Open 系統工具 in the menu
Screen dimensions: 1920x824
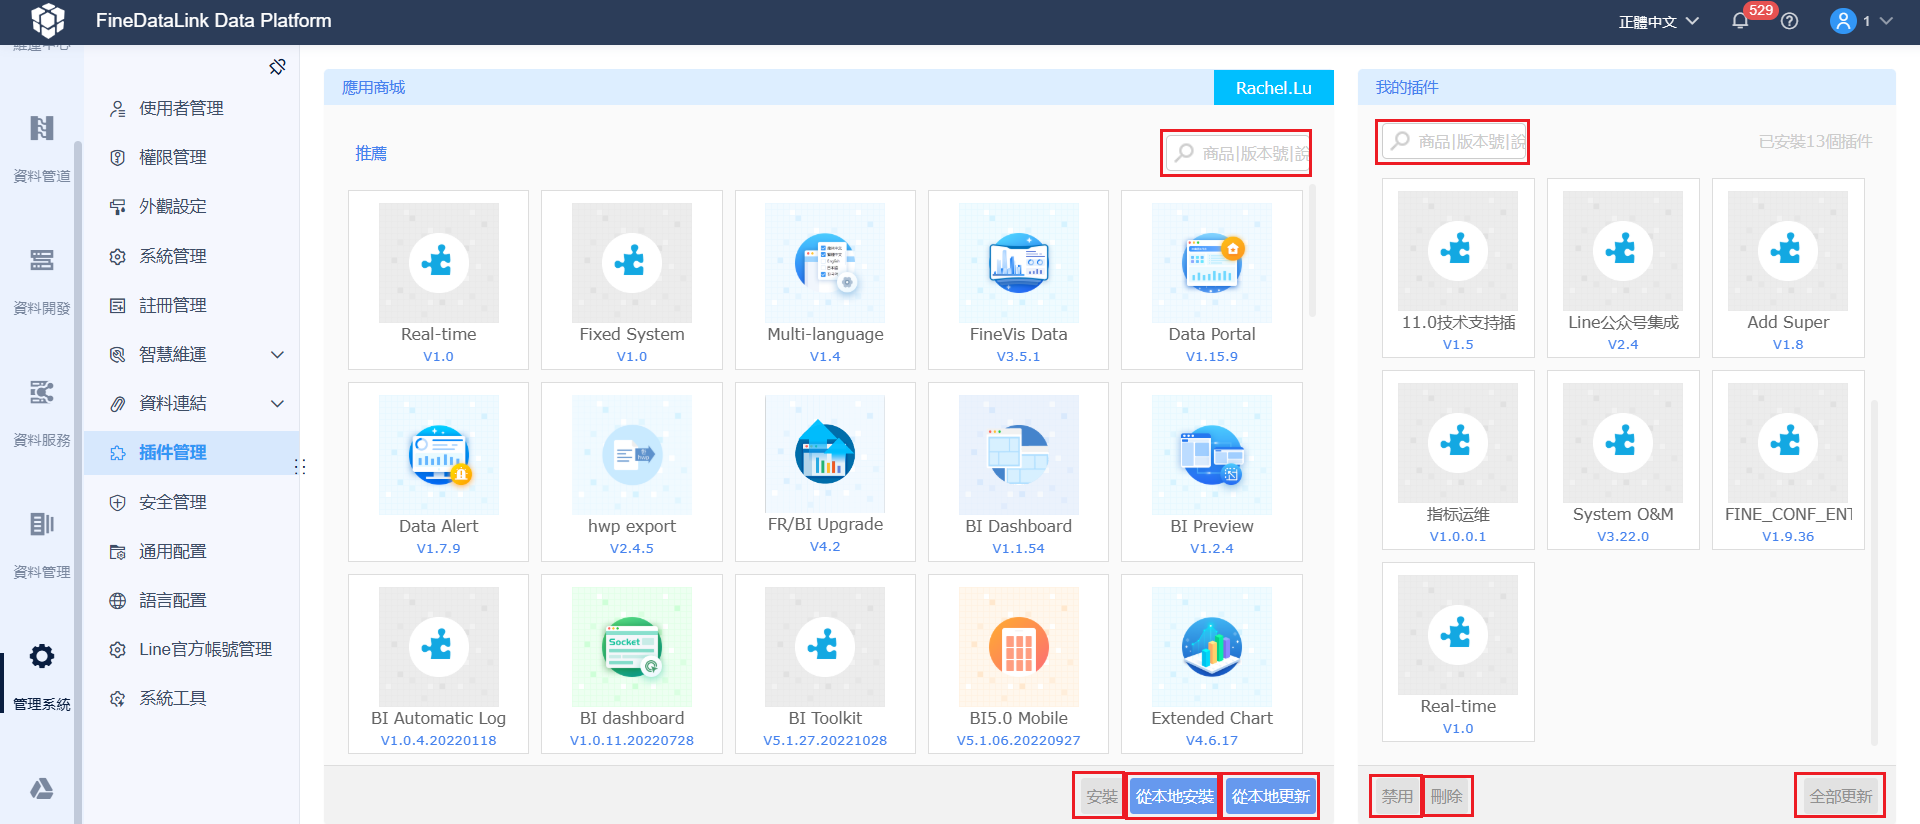click(x=191, y=698)
